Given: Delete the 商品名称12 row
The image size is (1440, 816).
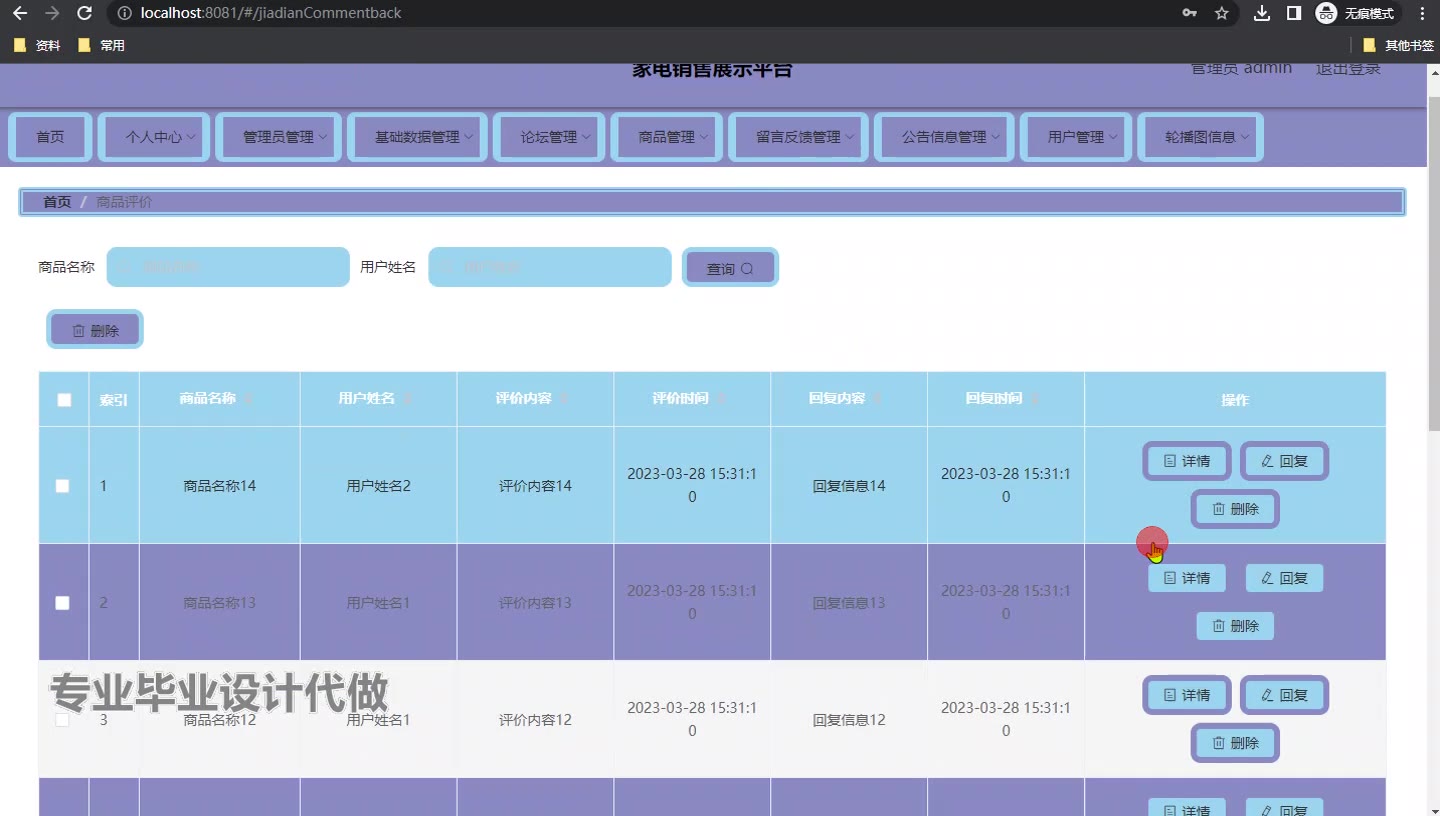Looking at the screenshot, I should pos(1236,743).
